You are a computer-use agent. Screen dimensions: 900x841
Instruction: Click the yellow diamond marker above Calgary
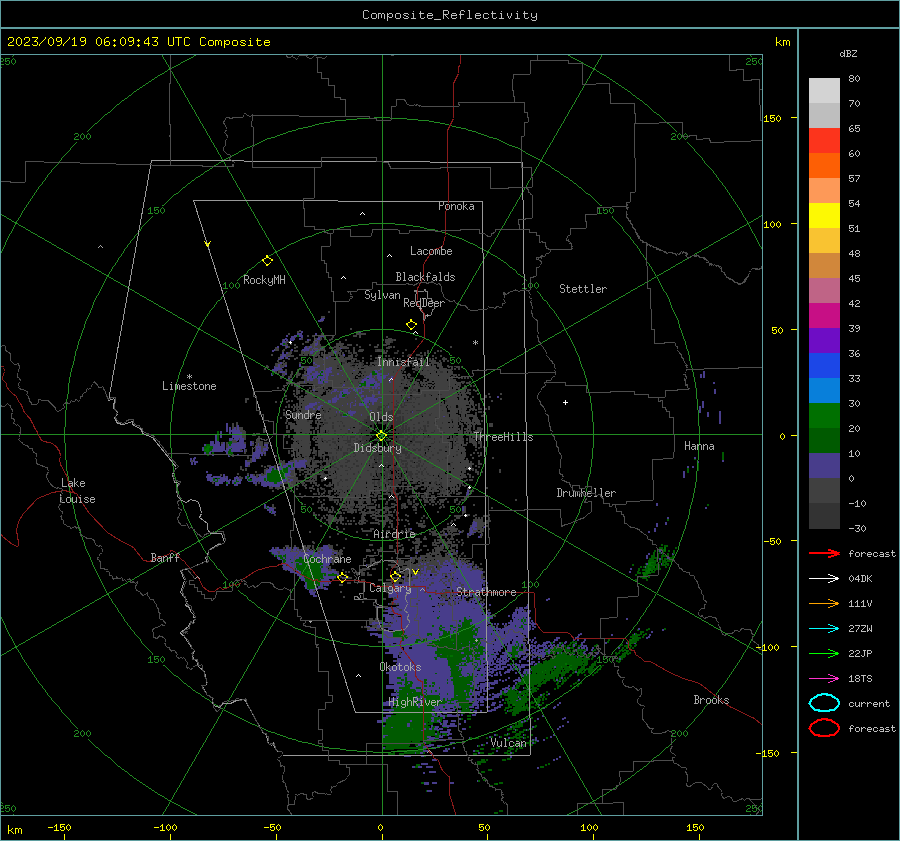[x=395, y=576]
